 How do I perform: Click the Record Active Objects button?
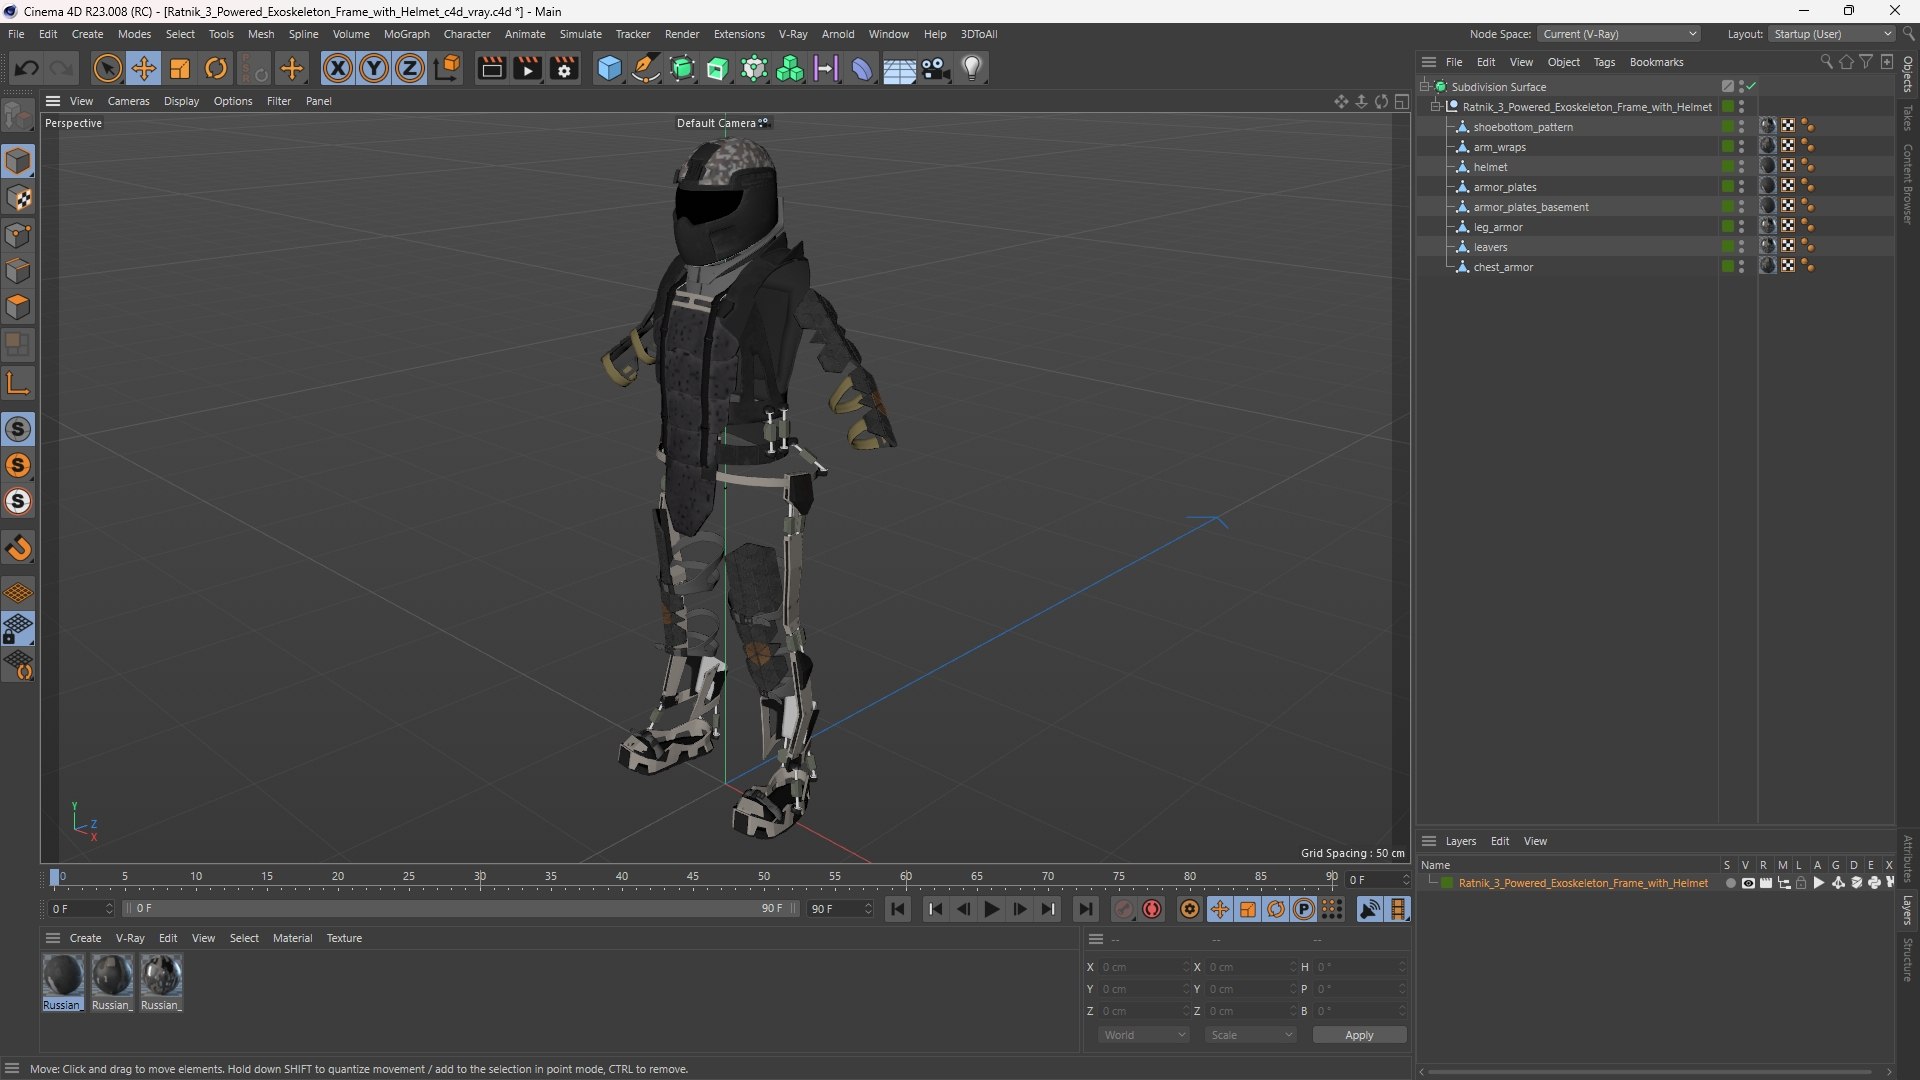[x=1124, y=909]
